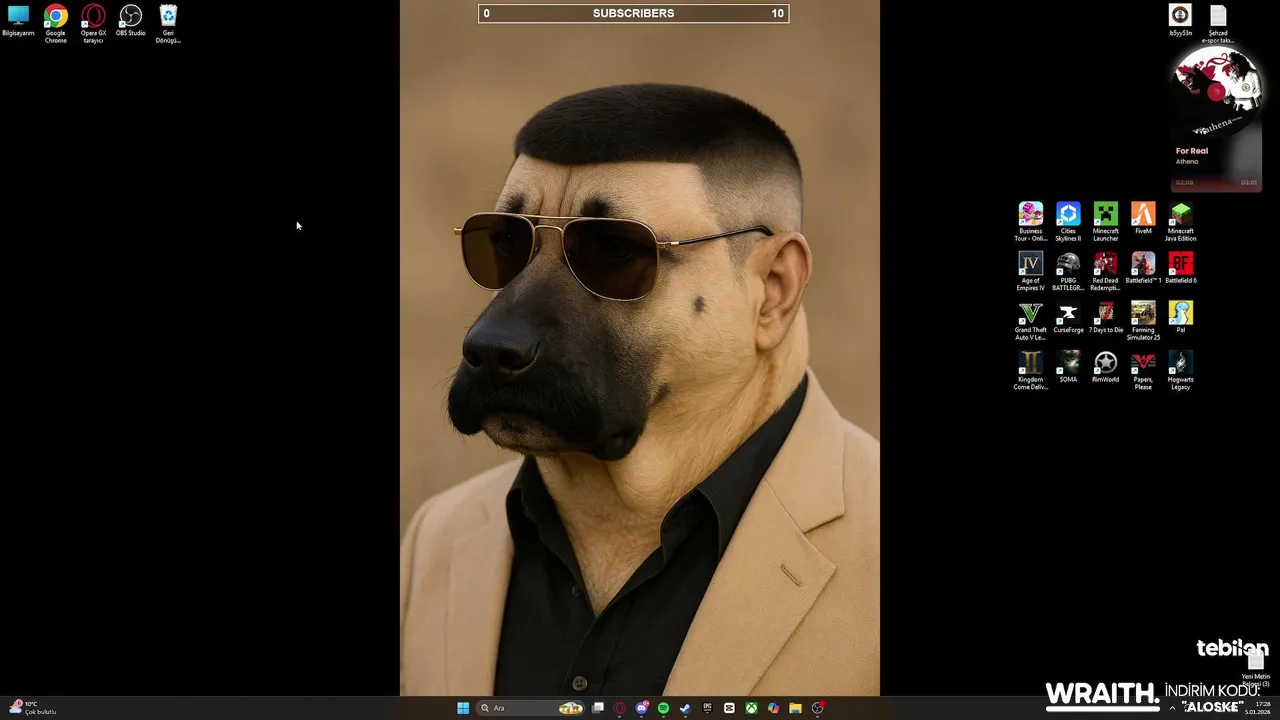The width and height of the screenshot is (1280, 720).
Task: Open Opera GX from the taskbar
Action: pos(620,708)
